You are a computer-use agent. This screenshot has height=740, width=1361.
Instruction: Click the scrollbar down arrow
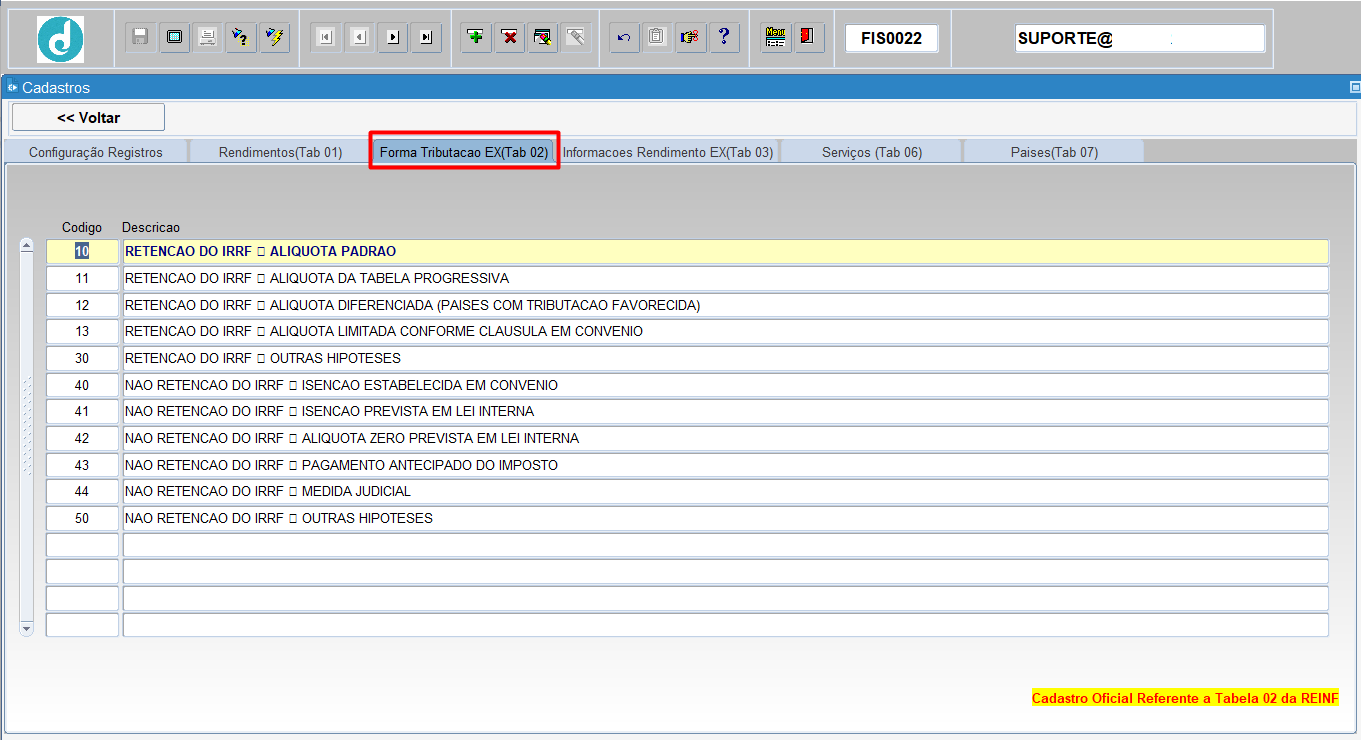click(x=27, y=628)
